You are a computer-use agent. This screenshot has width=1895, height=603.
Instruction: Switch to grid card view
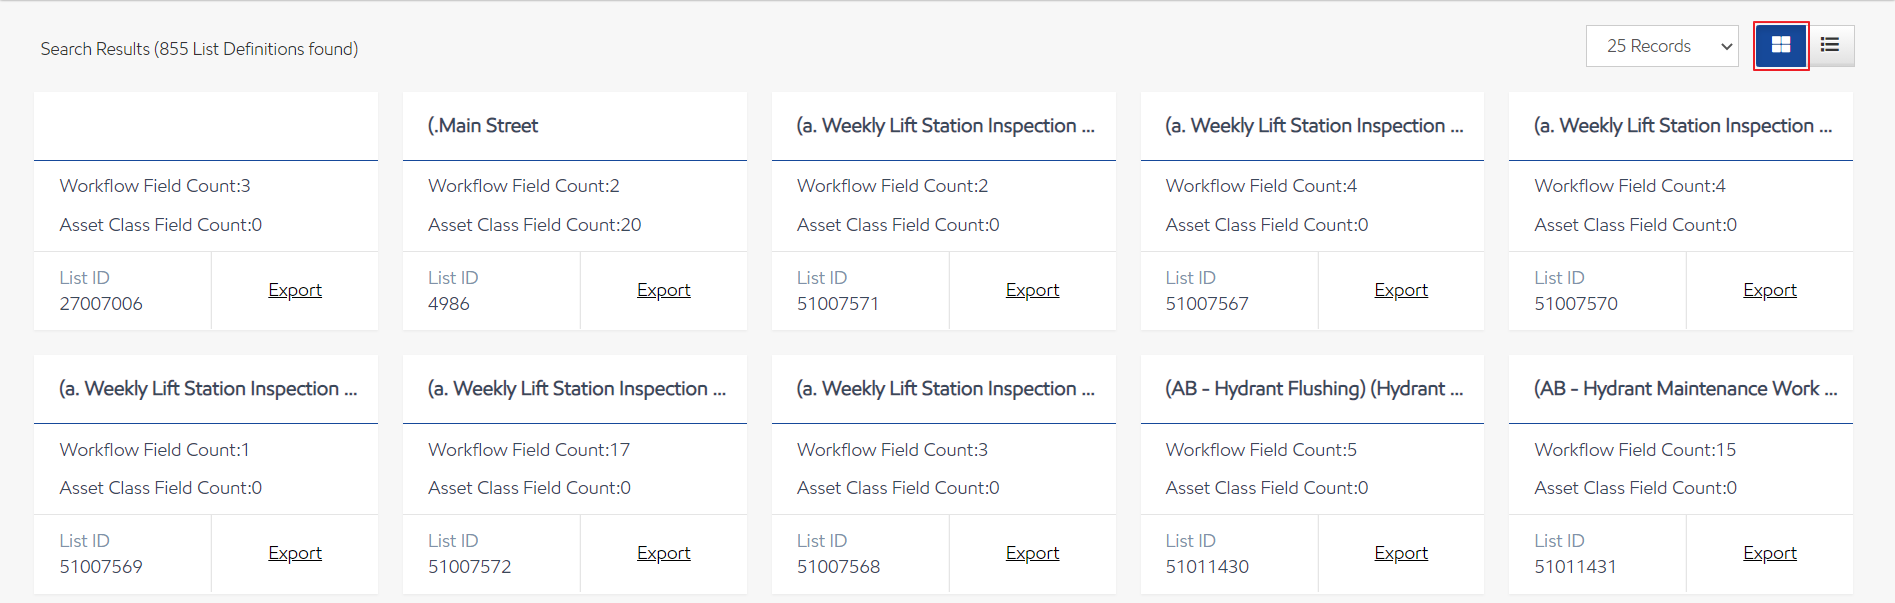tap(1780, 46)
